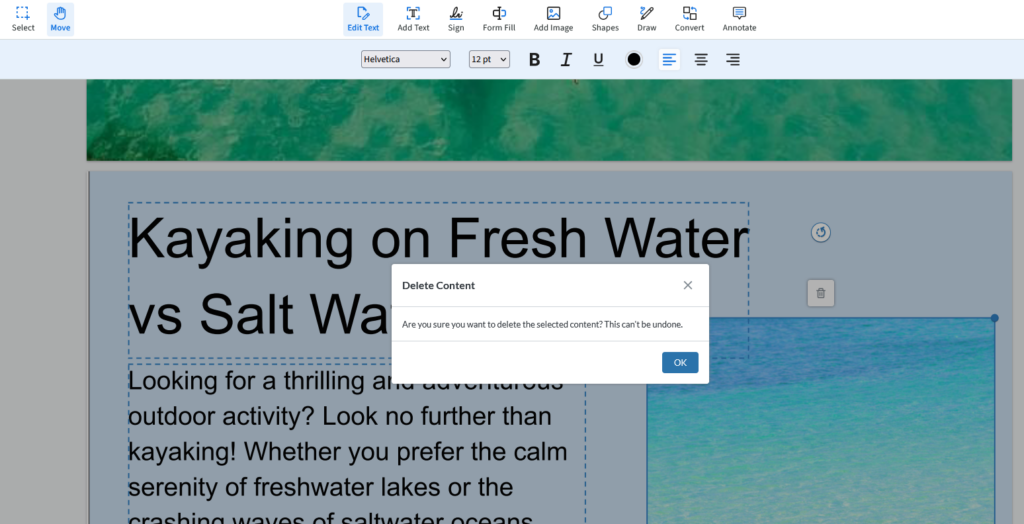Toggle underline text formatting
This screenshot has width=1024, height=524.
(598, 60)
